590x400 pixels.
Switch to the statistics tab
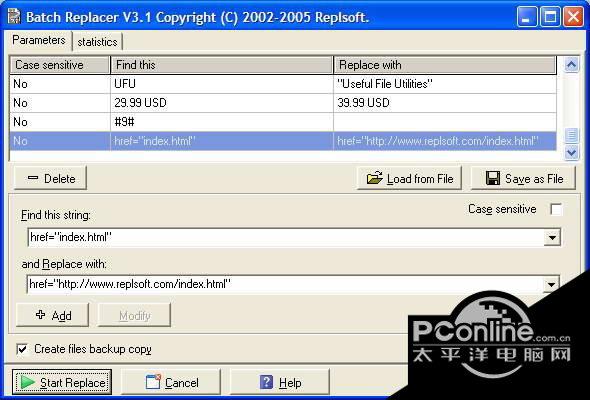click(97, 42)
